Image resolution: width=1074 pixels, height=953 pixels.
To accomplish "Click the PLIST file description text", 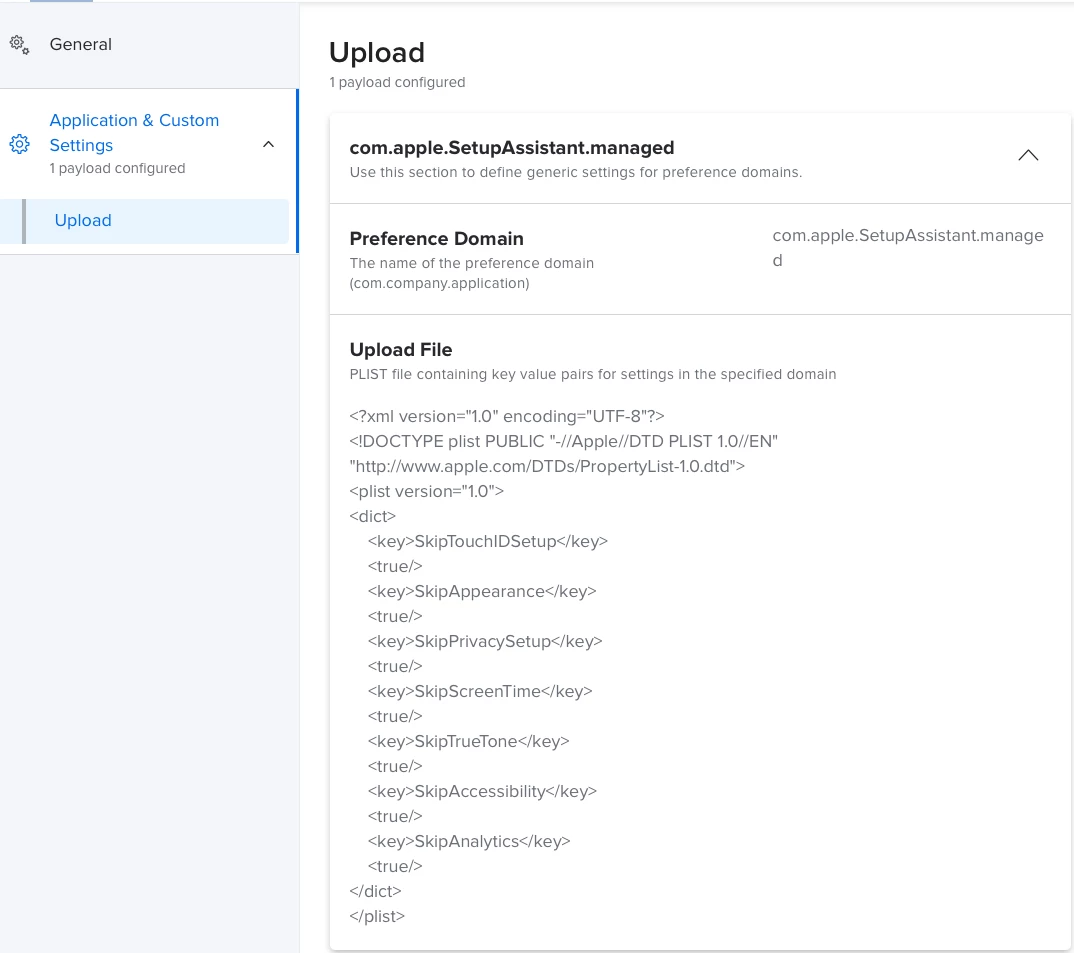I will (x=592, y=375).
